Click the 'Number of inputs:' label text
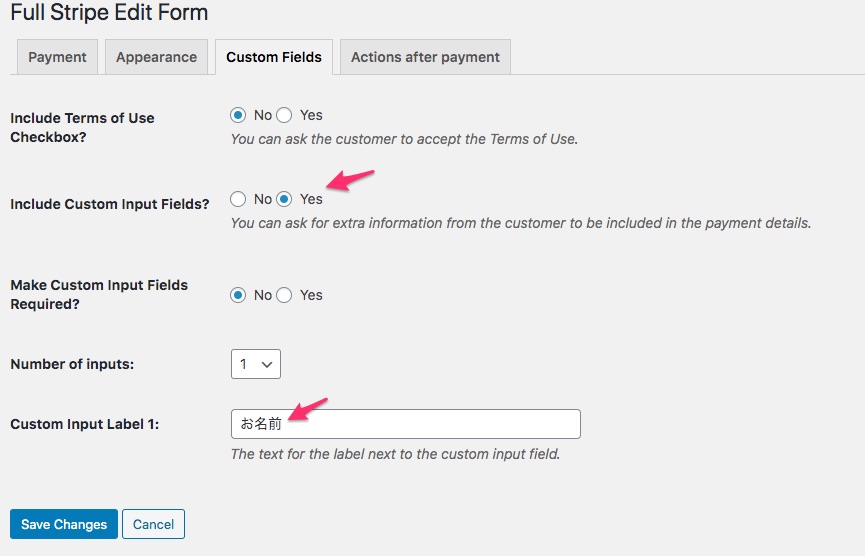Image resolution: width=865 pixels, height=556 pixels. pos(72,364)
